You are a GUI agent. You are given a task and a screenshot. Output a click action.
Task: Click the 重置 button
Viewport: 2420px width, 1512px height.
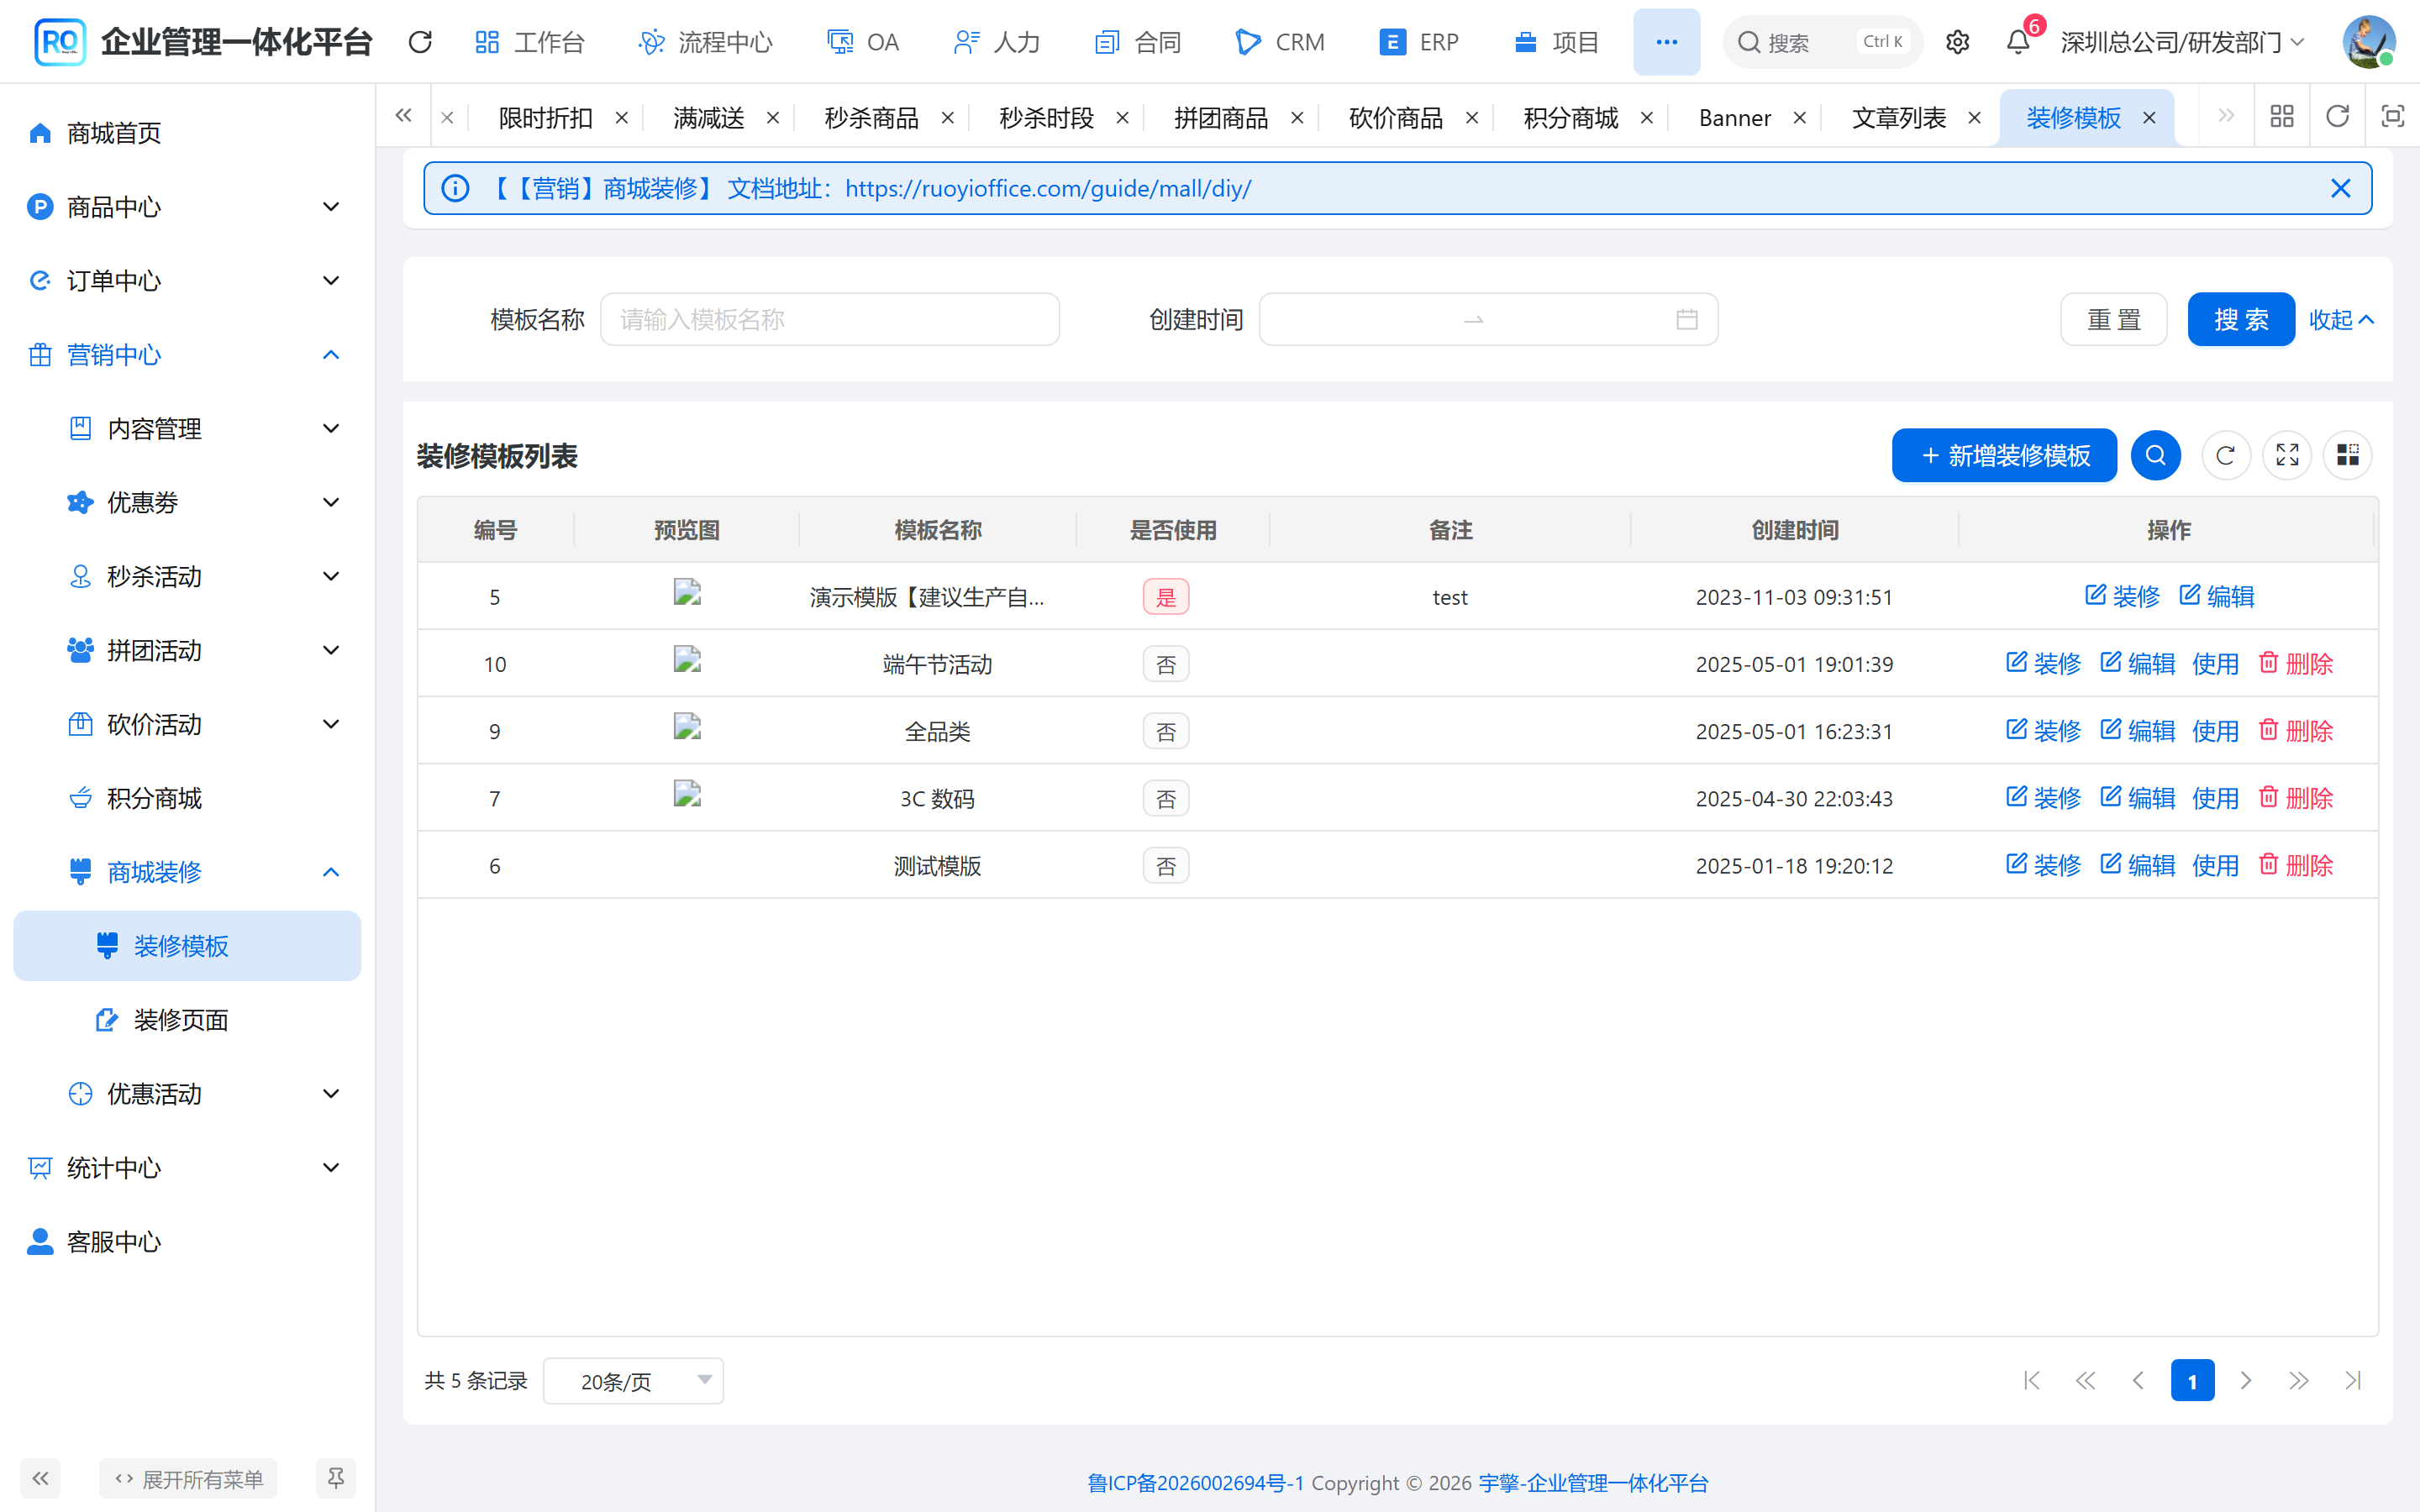click(x=2113, y=320)
